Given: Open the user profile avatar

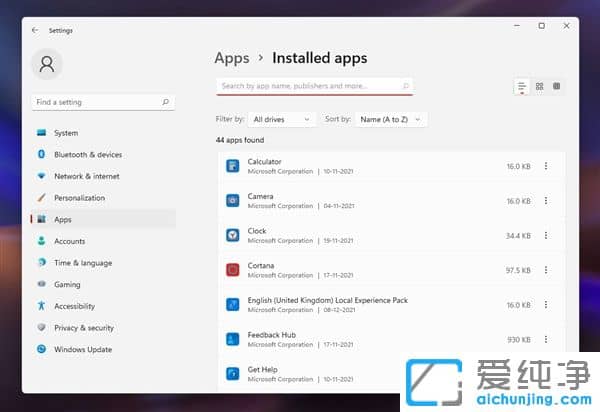Looking at the screenshot, I should pos(47,64).
